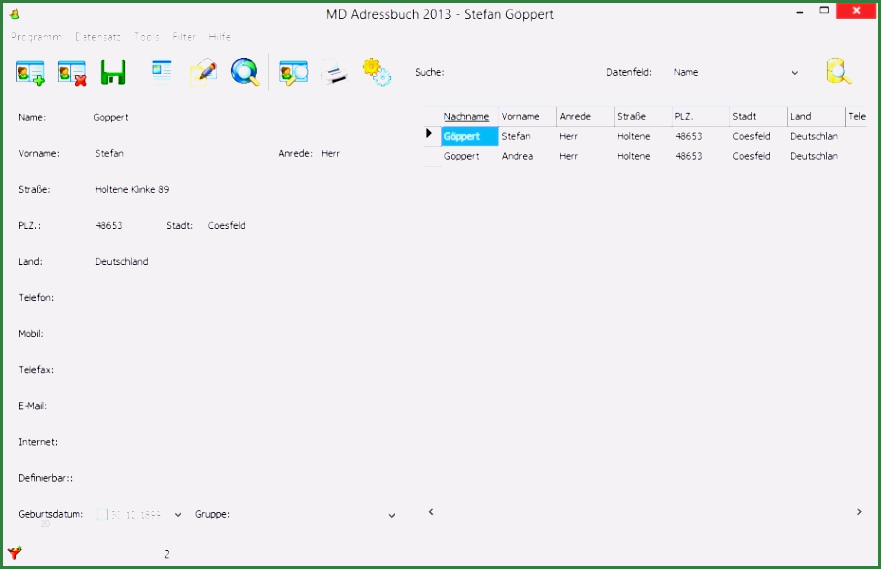Sort table by Nachname column header
881x569 pixels.
click(470, 116)
